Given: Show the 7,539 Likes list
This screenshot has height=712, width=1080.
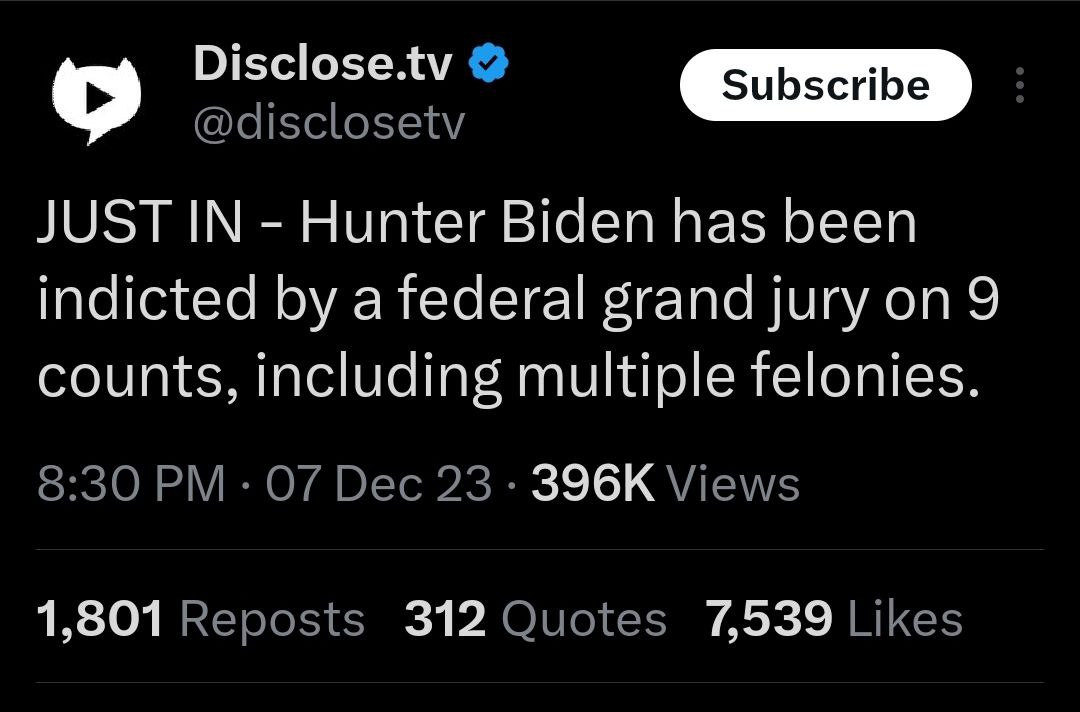Looking at the screenshot, I should pos(834,619).
